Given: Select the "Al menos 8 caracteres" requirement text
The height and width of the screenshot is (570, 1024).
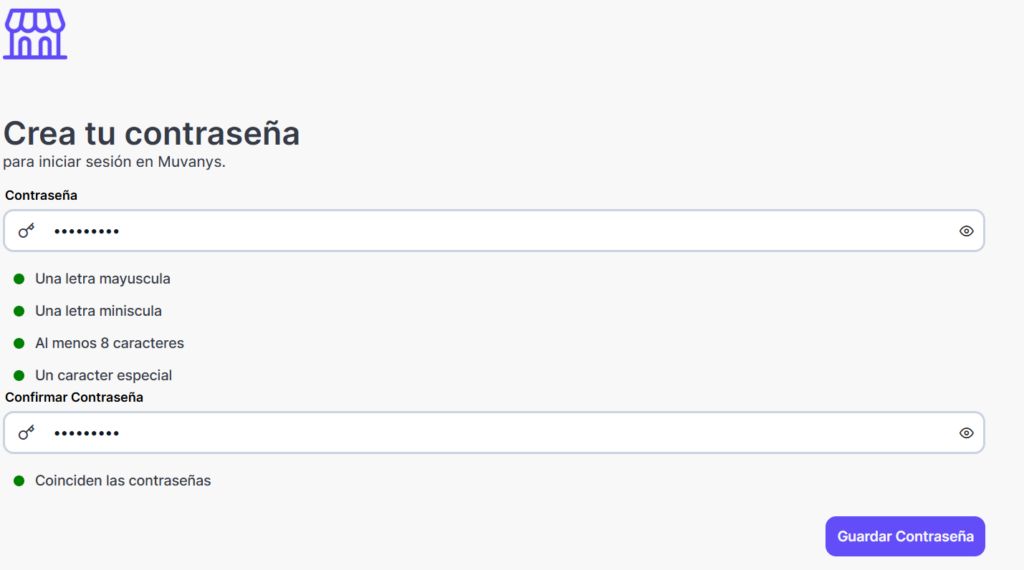Looking at the screenshot, I should pos(109,343).
